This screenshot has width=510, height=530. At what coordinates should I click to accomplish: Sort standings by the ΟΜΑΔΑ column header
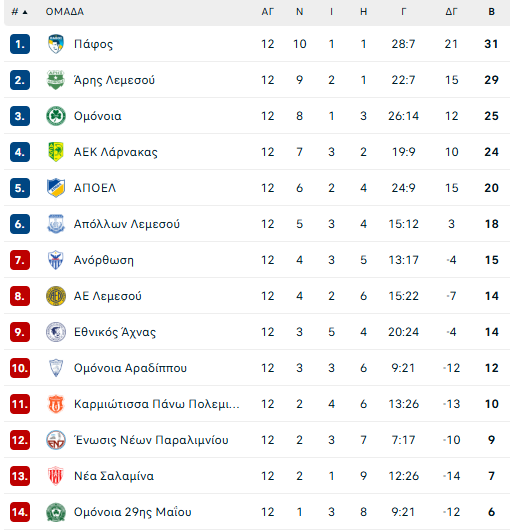coord(65,12)
